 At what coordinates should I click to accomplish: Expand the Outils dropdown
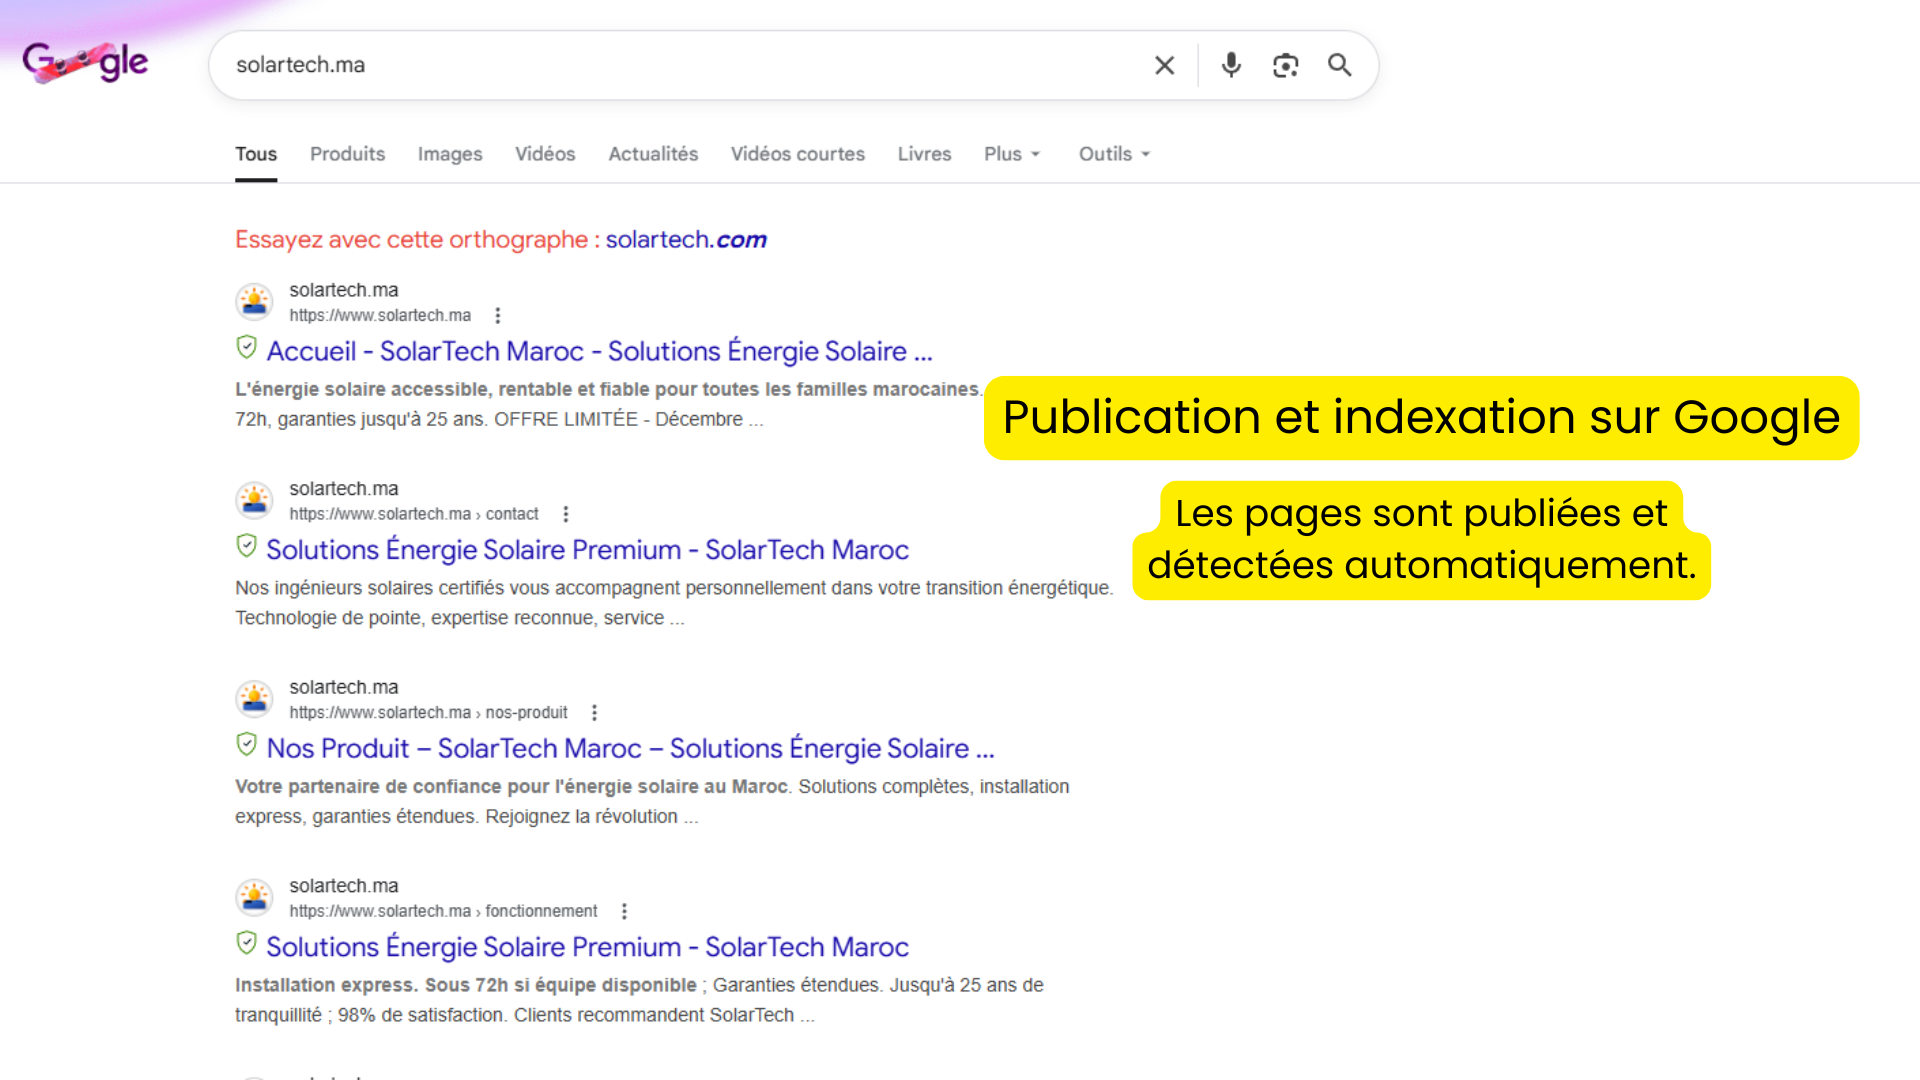coord(1114,154)
